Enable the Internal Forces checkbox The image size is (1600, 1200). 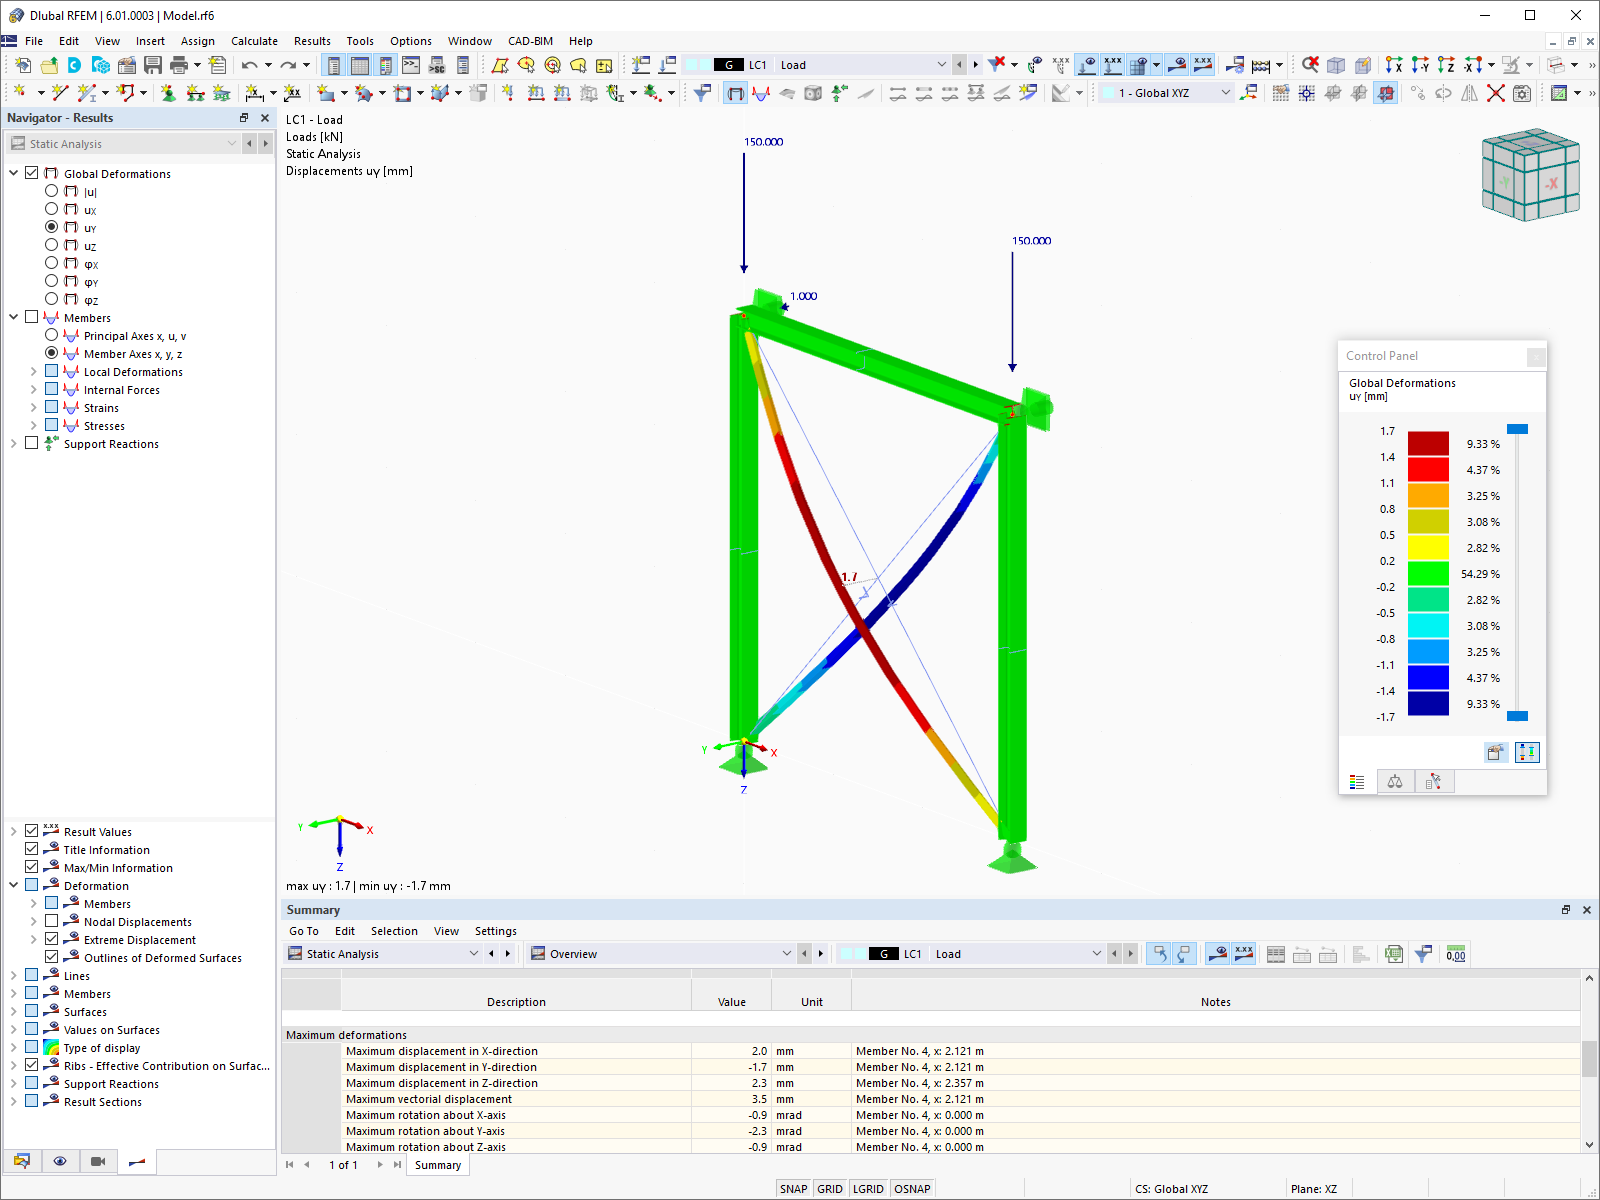click(x=52, y=389)
